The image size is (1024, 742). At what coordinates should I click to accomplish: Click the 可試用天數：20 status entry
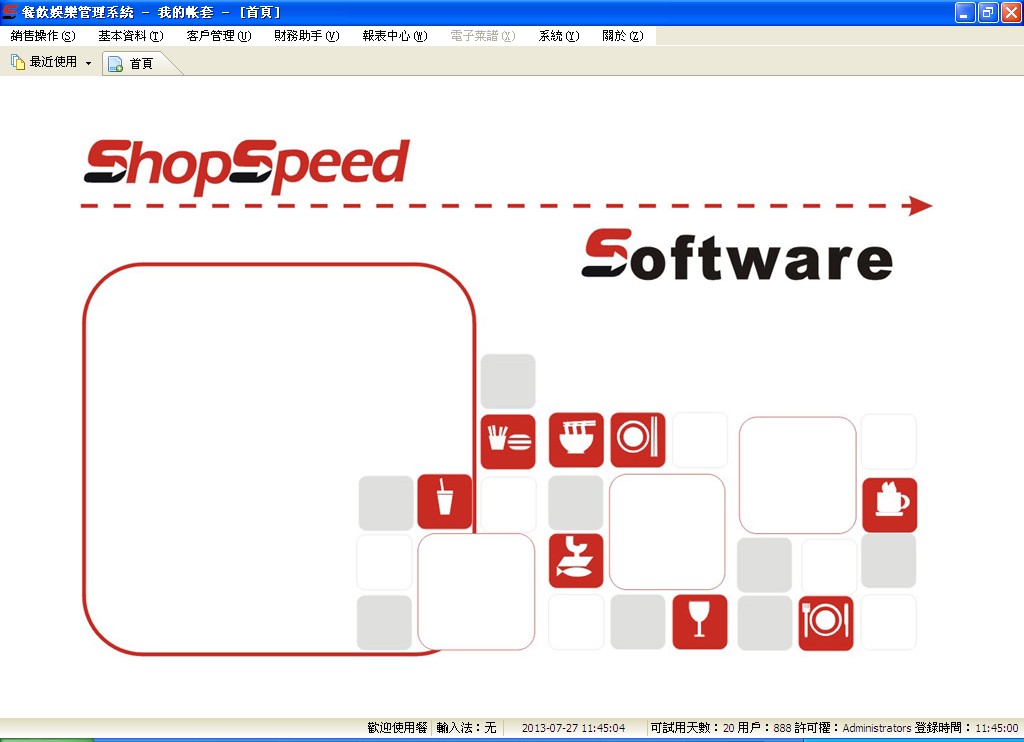coord(692,728)
